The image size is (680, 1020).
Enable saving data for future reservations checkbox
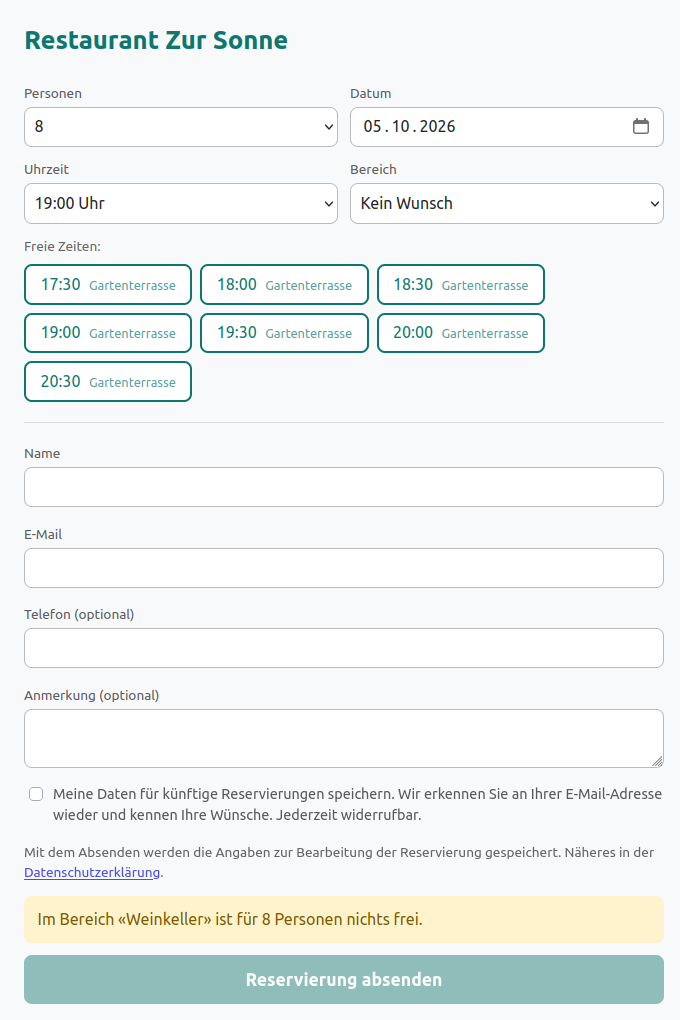point(36,794)
